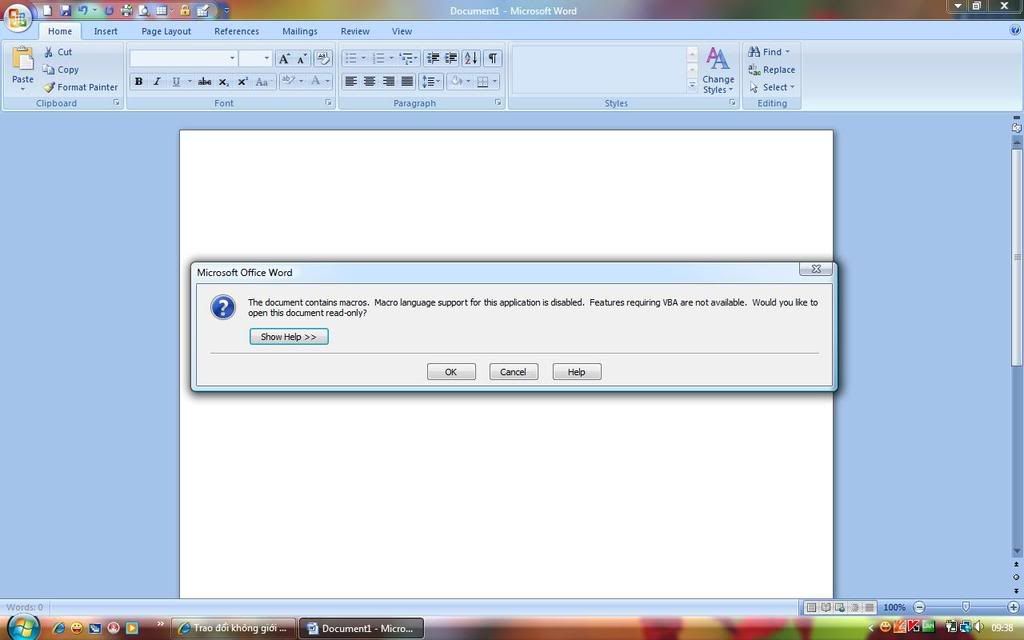Toggle Bold formatting
Viewport: 1024px width, 640px height.
[139, 81]
